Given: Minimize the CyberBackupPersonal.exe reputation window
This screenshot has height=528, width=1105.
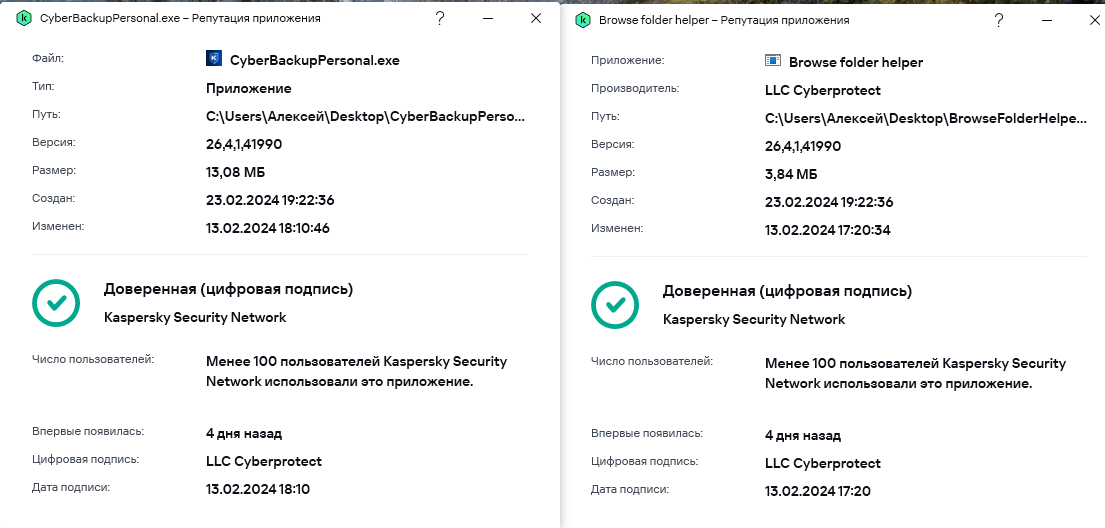Looking at the screenshot, I should (x=487, y=19).
